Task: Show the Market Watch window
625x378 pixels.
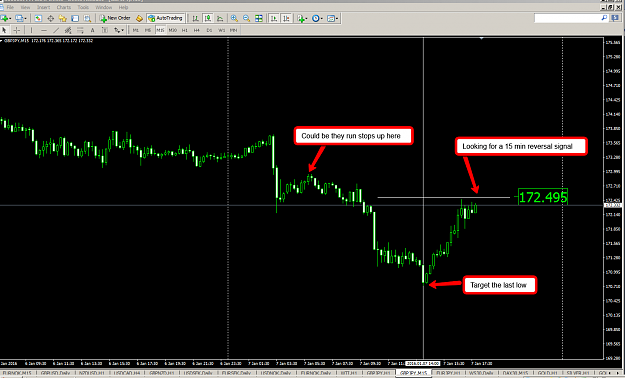Action: [x=38, y=18]
